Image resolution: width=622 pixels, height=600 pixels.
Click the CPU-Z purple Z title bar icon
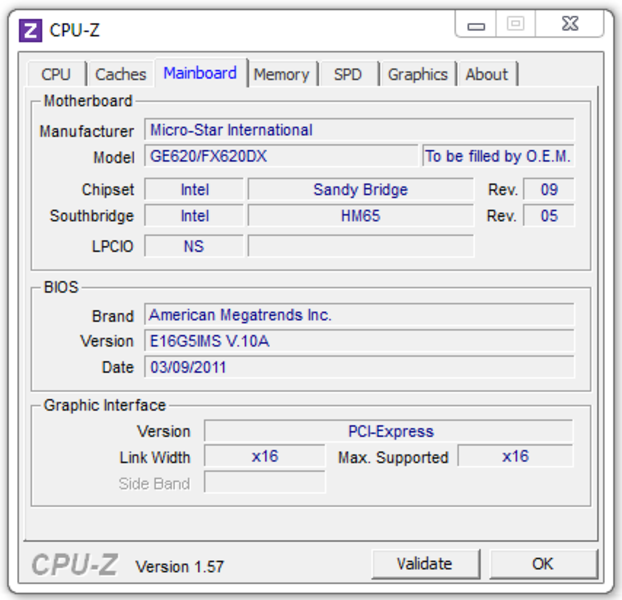pos(30,30)
